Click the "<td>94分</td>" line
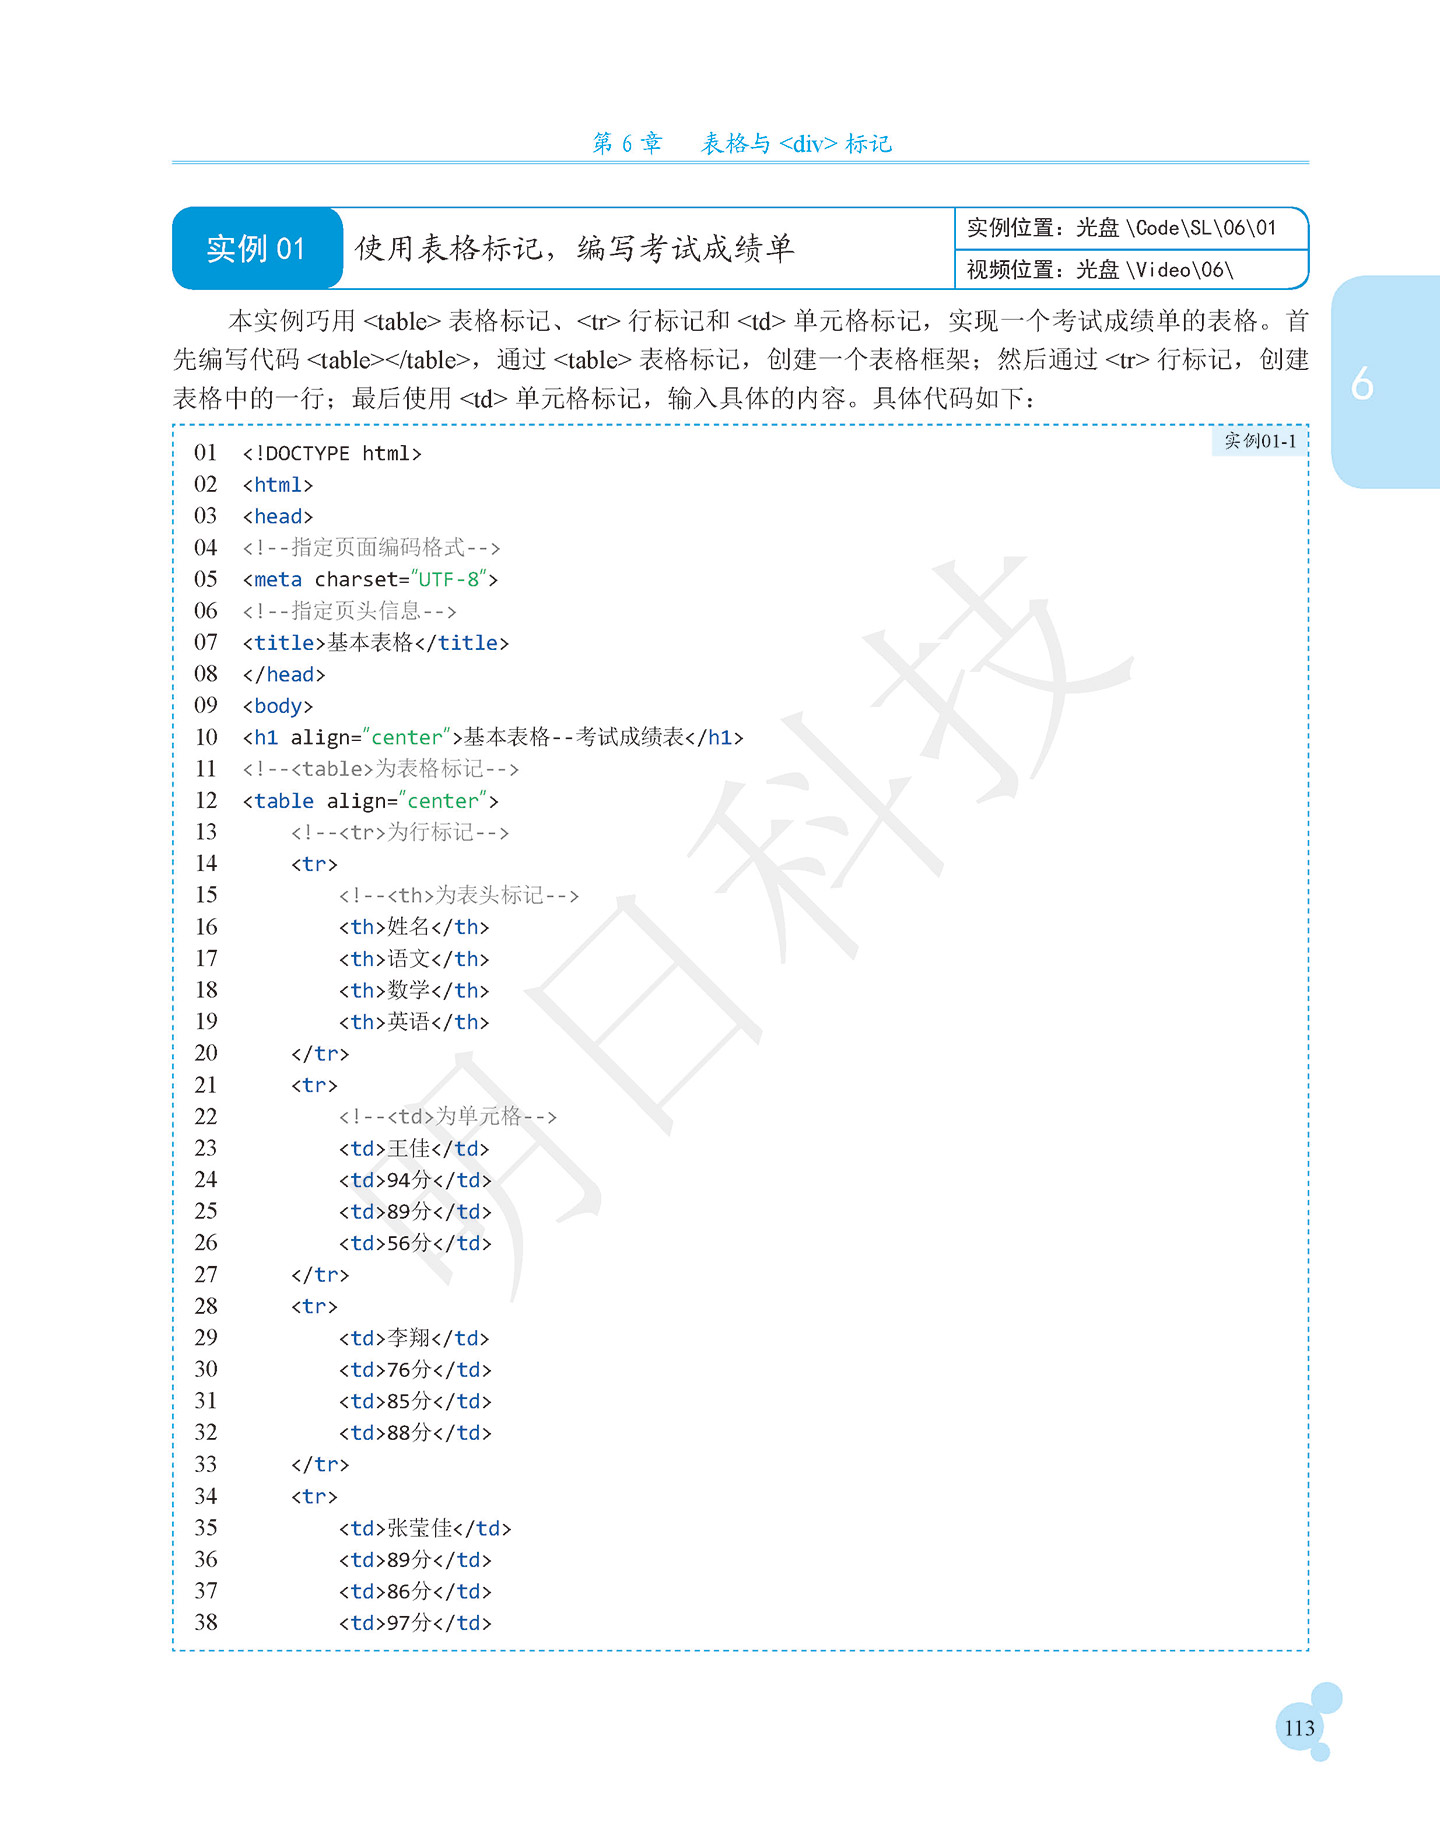 click(415, 1180)
